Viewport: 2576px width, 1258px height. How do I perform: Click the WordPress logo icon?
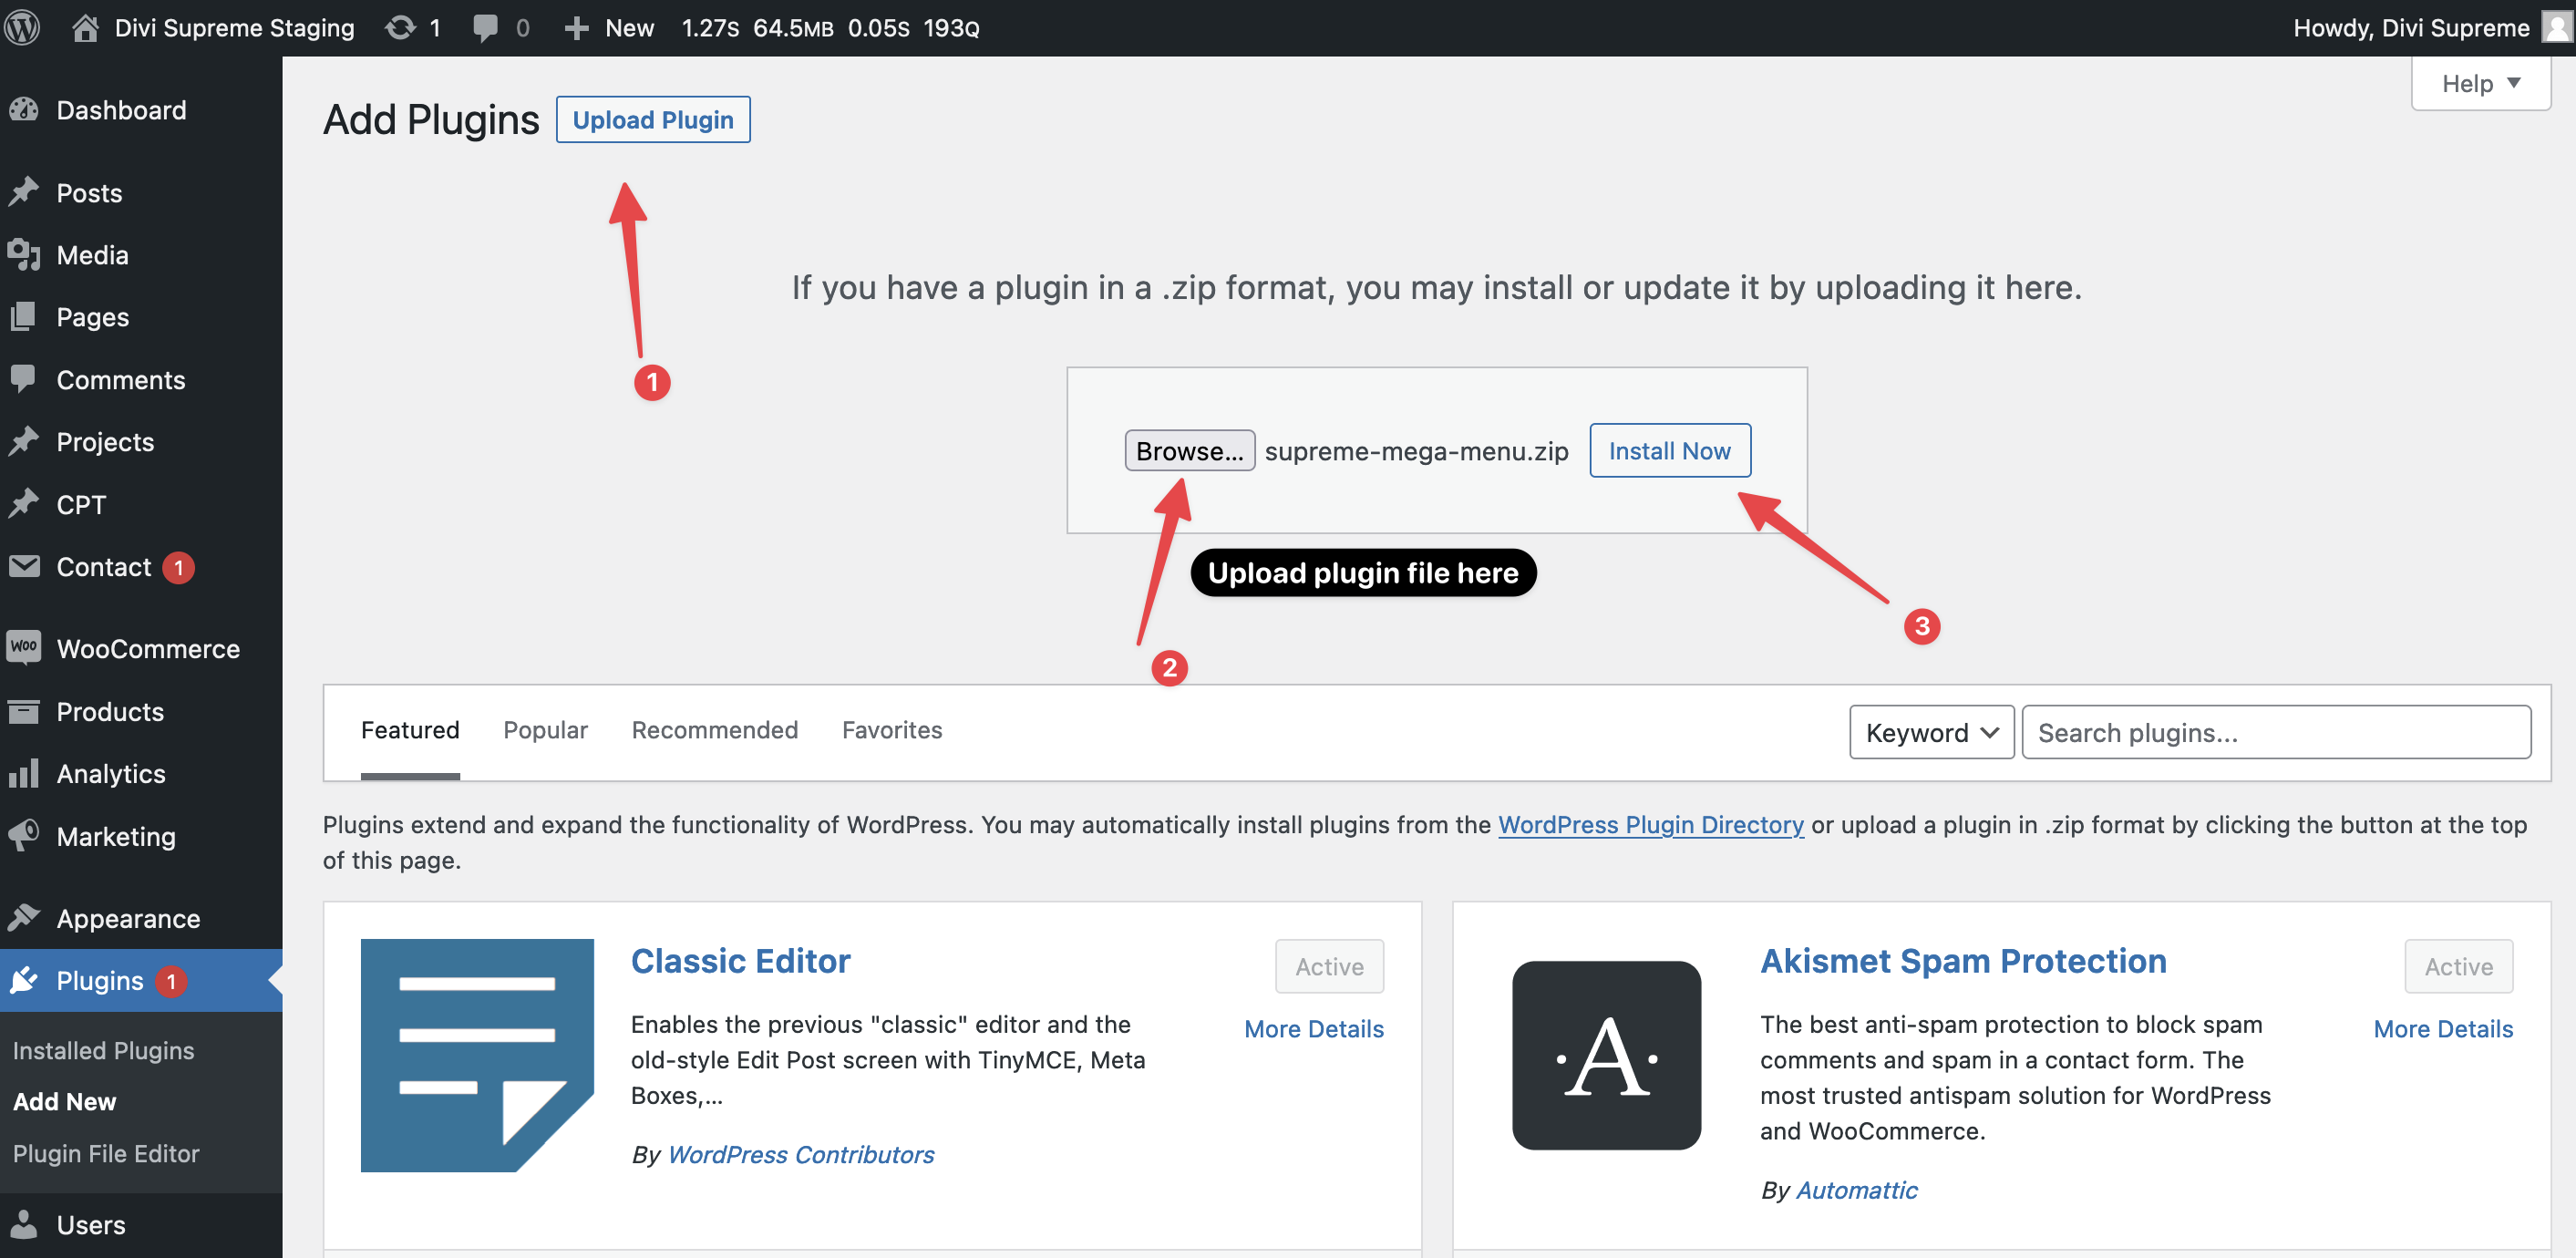[x=22, y=27]
